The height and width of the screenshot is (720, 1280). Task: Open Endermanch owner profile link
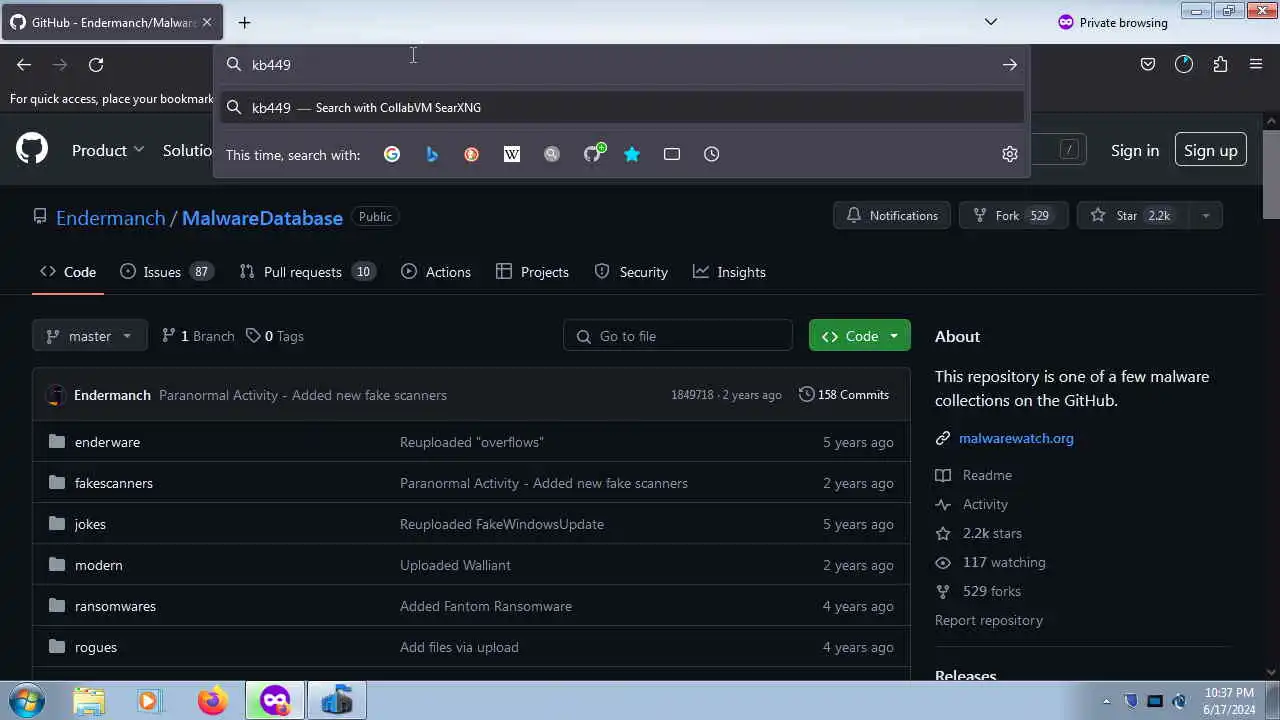point(111,218)
